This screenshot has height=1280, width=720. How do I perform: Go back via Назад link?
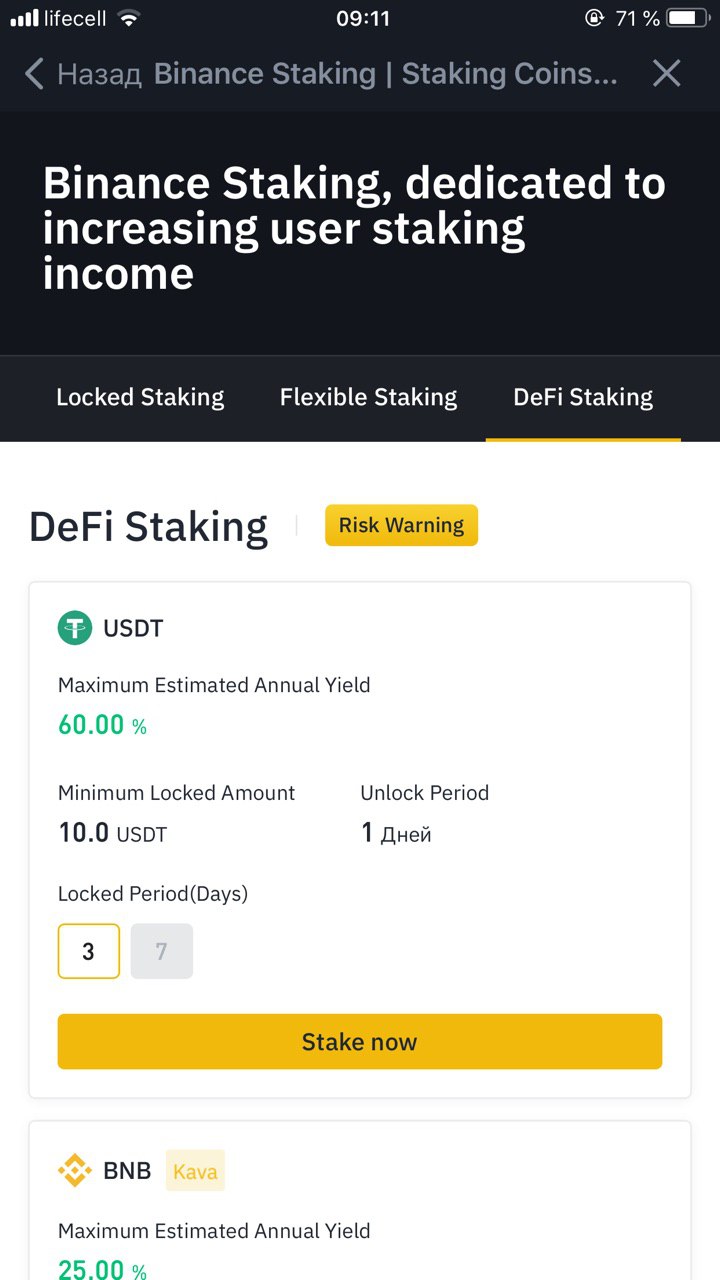click(99, 74)
